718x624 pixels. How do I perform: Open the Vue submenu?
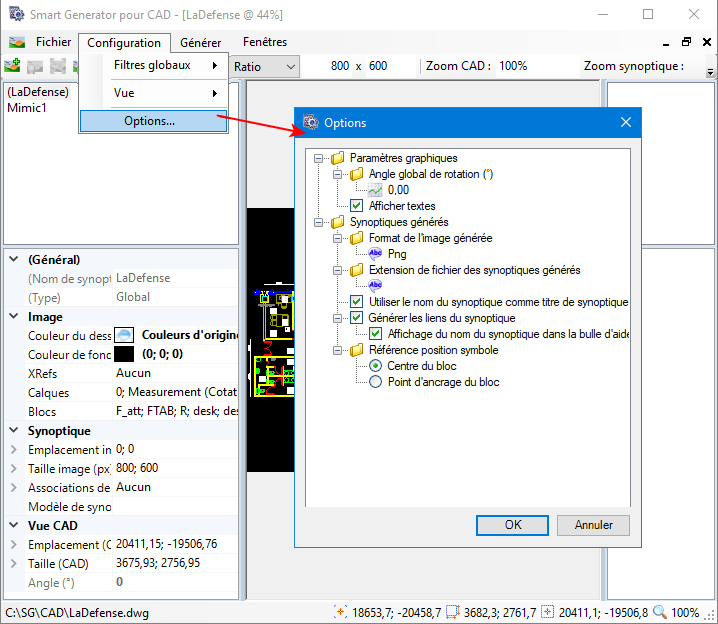coord(153,93)
